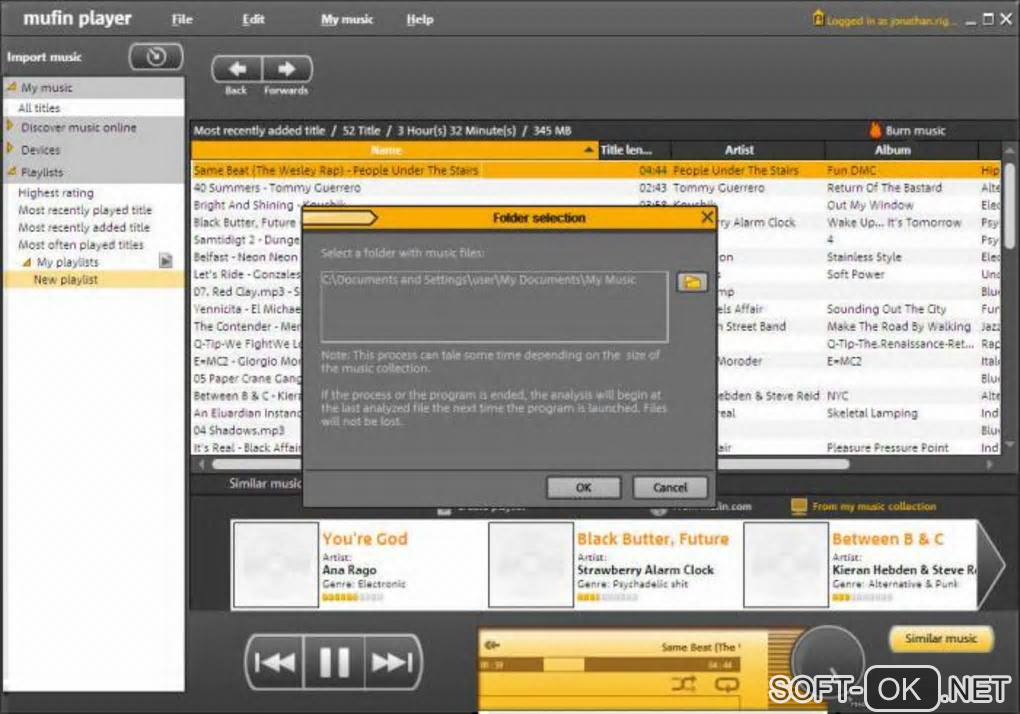Click album Pleasure Pressure Point
1020x714 pixels.
(x=887, y=447)
